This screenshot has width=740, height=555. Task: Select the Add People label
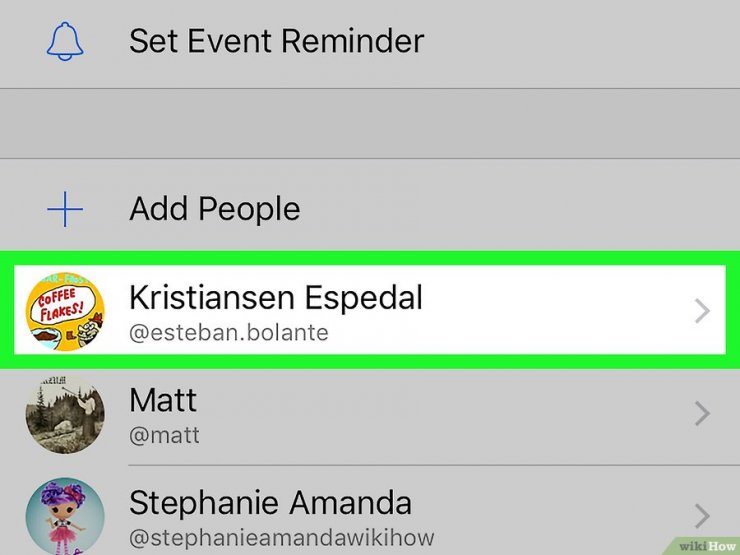tap(215, 209)
